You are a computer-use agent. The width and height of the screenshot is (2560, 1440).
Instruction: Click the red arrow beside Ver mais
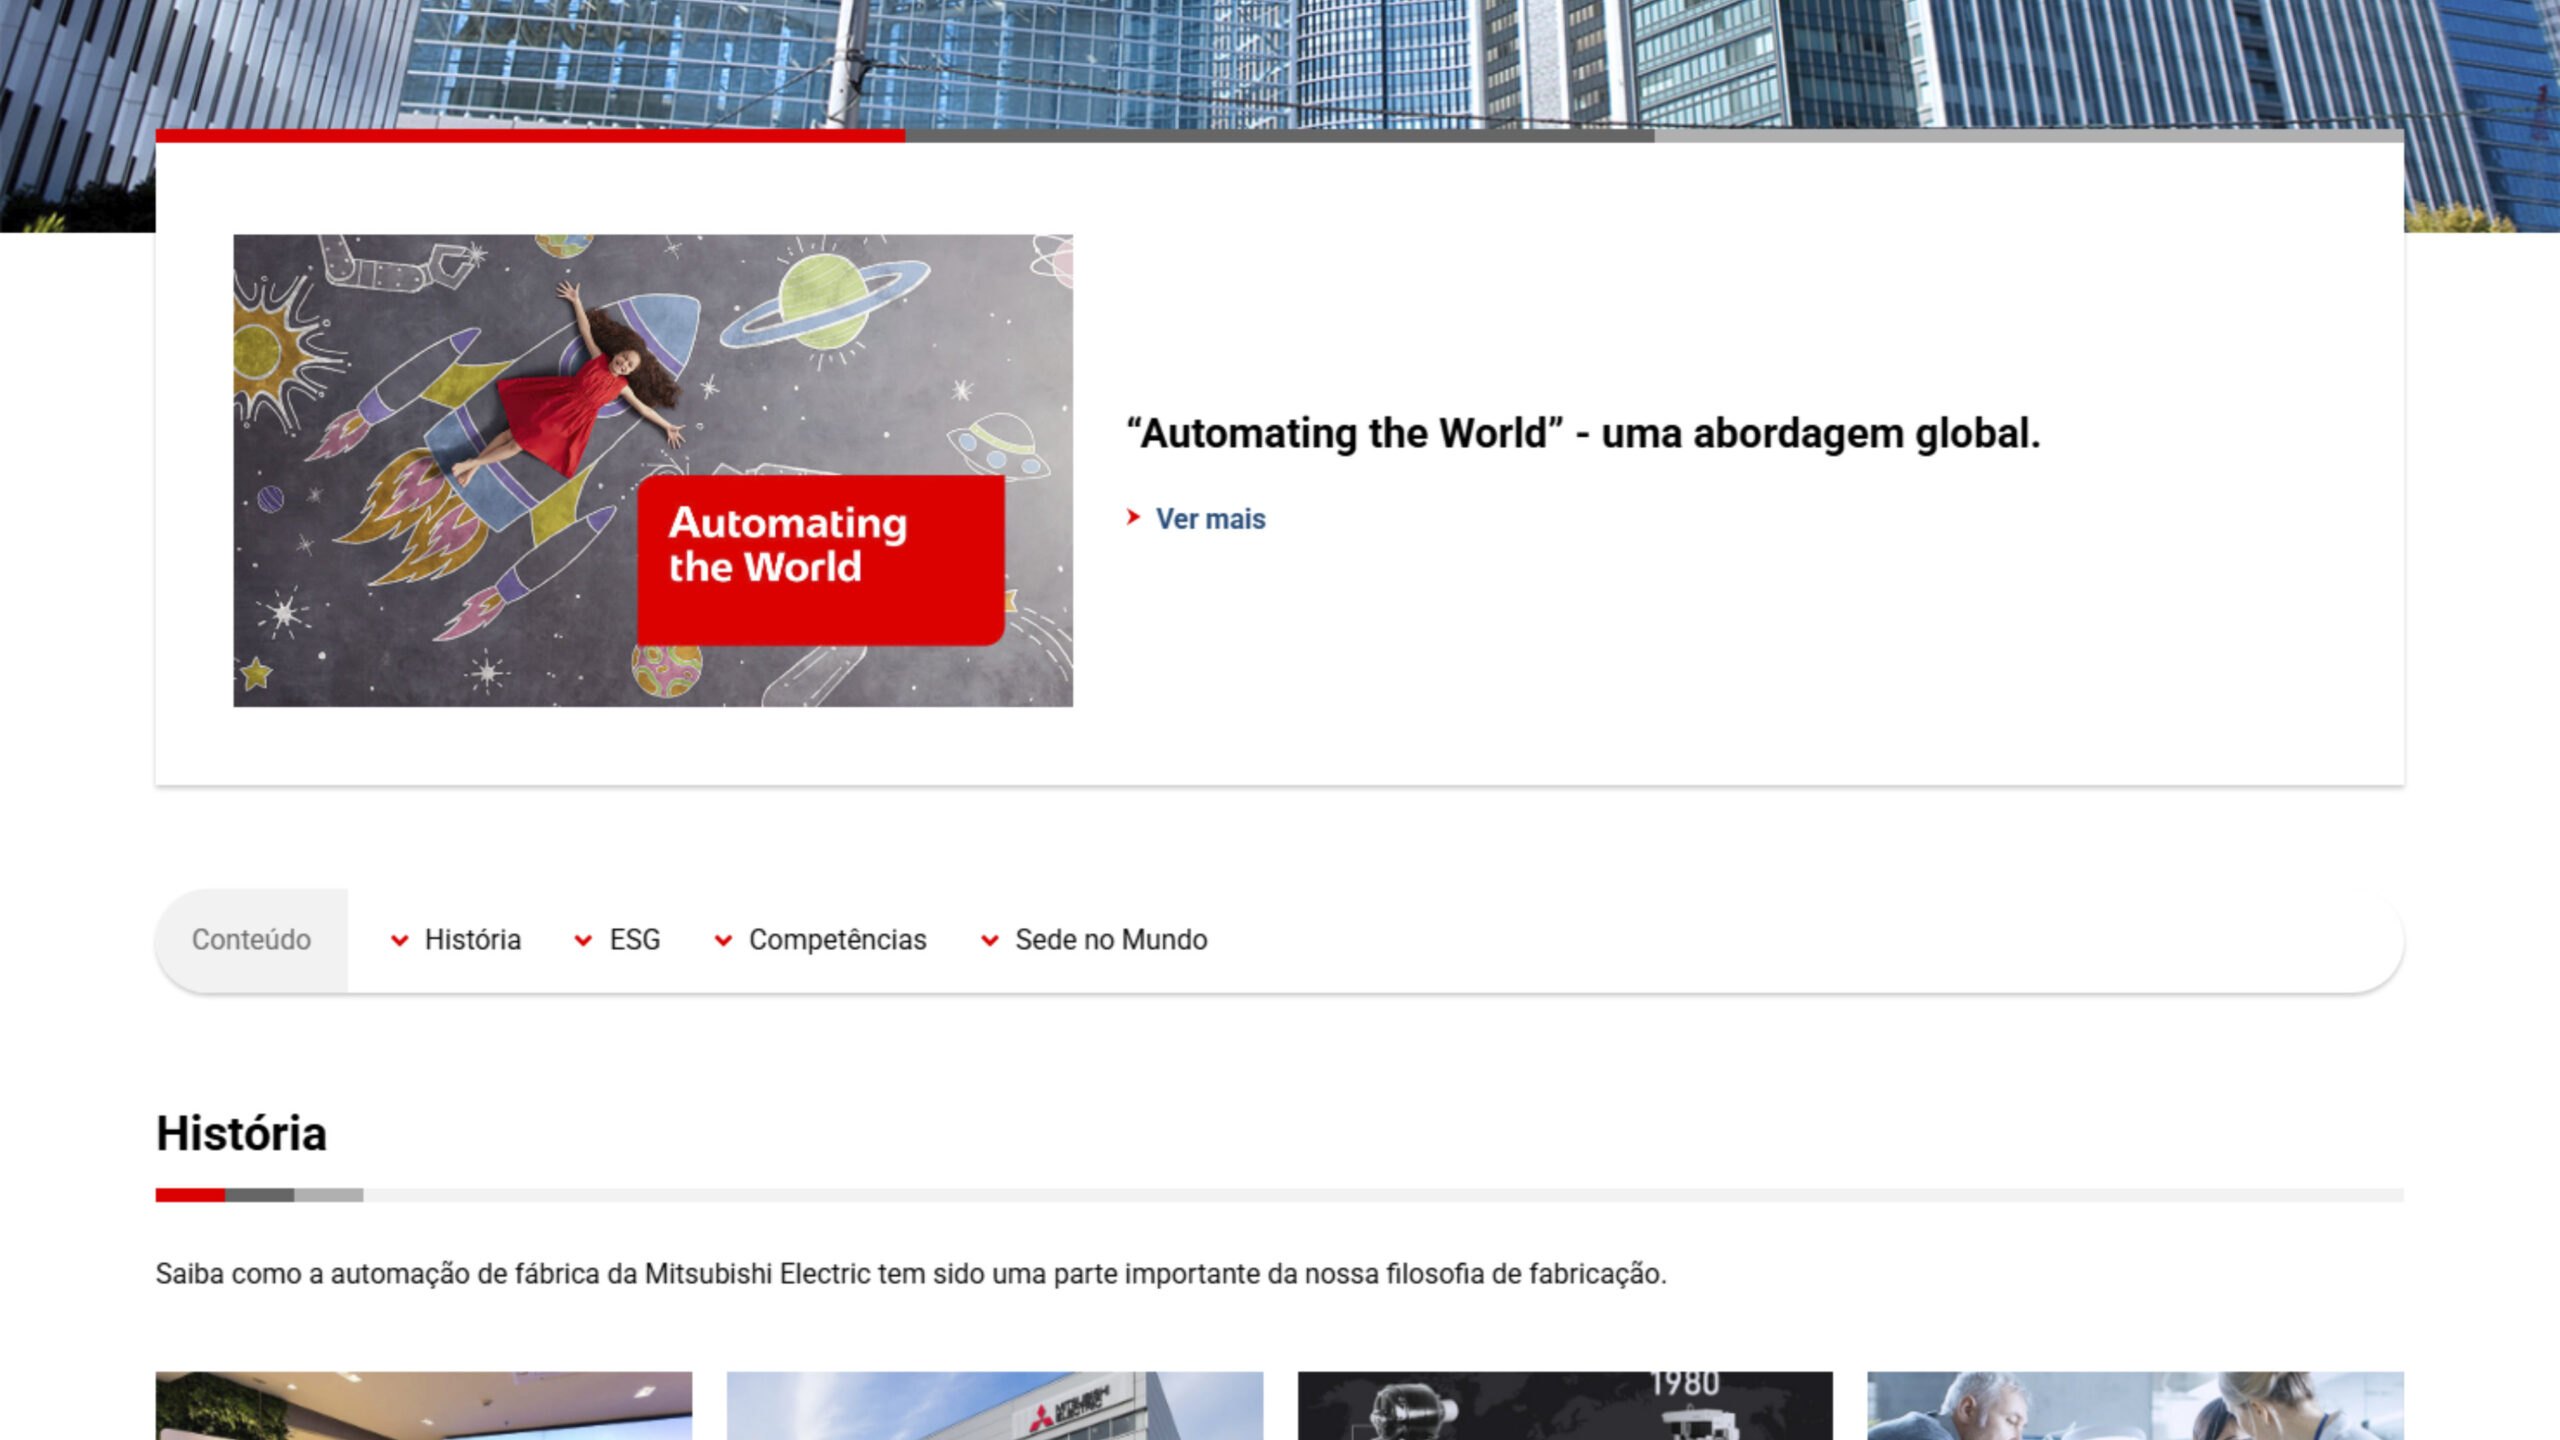[x=1133, y=517]
